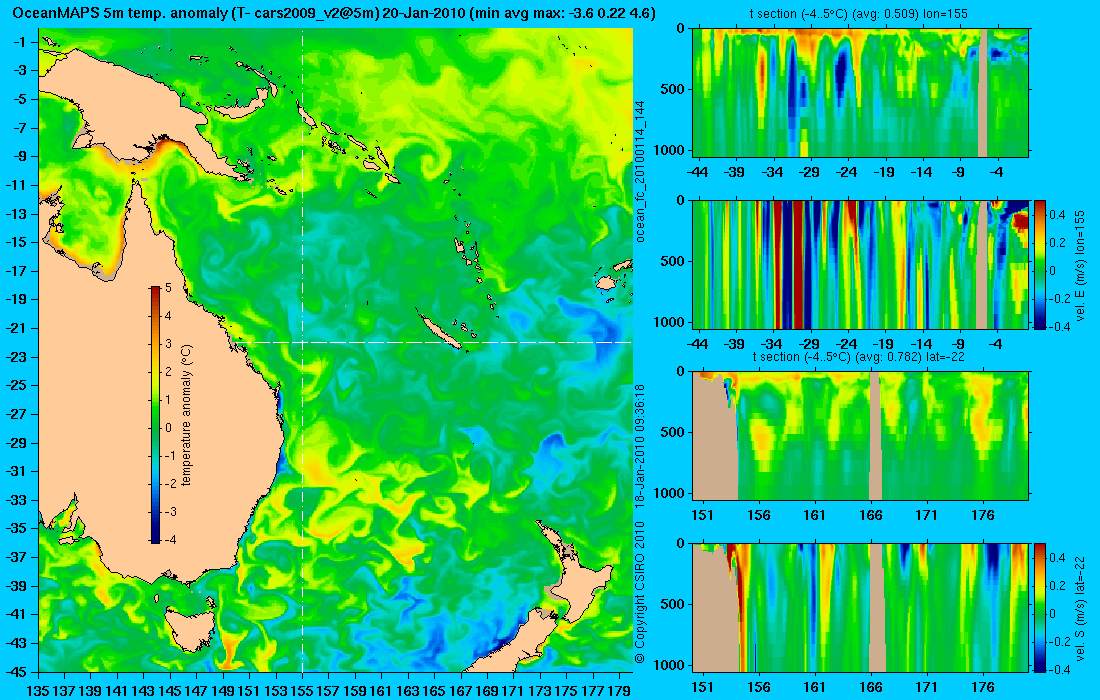Screen dimensions: 1100x700
Task: Click '166' on lat=-22 temperature section axis
Action: point(871,515)
